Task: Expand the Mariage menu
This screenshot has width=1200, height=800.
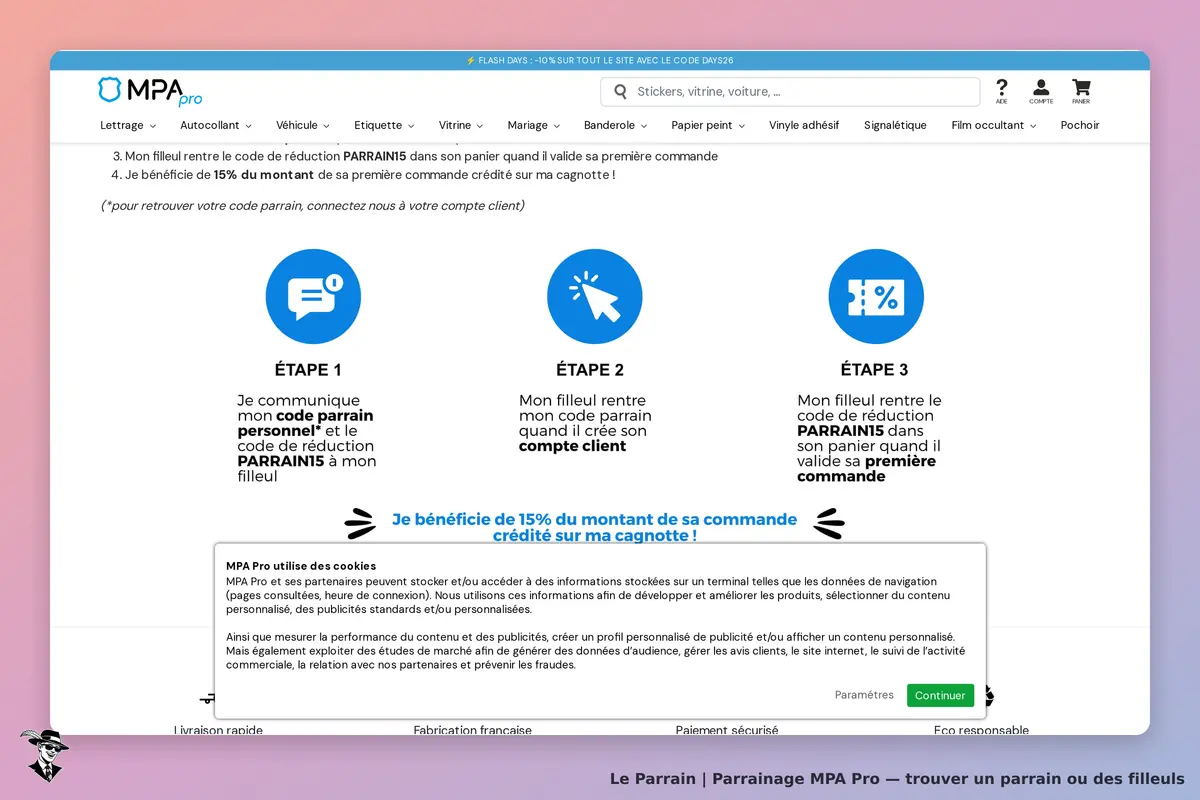Action: 534,125
